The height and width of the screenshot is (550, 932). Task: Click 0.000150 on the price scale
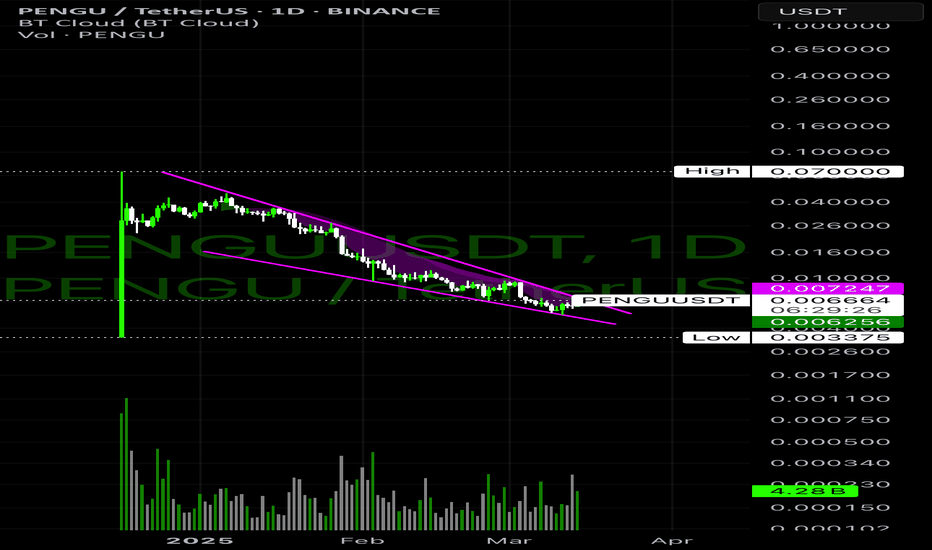coord(830,508)
